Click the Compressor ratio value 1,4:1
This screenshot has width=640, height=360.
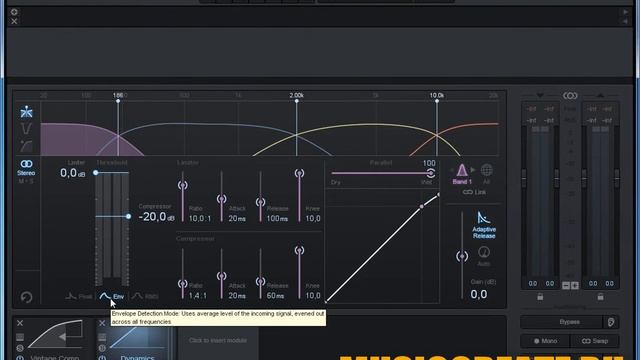click(198, 296)
